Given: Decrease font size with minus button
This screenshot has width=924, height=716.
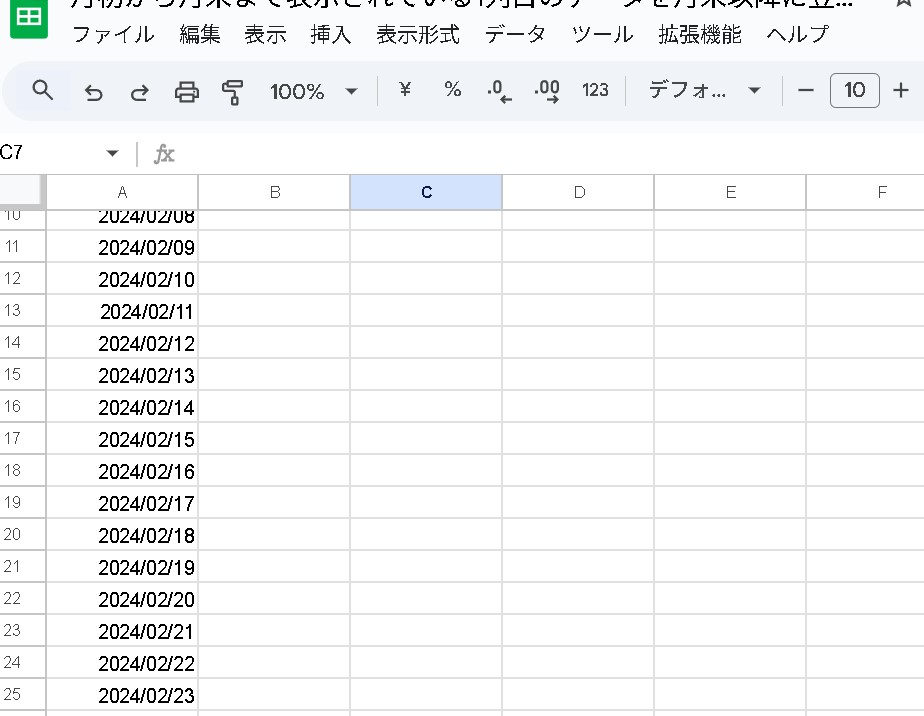Looking at the screenshot, I should pyautogui.click(x=806, y=91).
